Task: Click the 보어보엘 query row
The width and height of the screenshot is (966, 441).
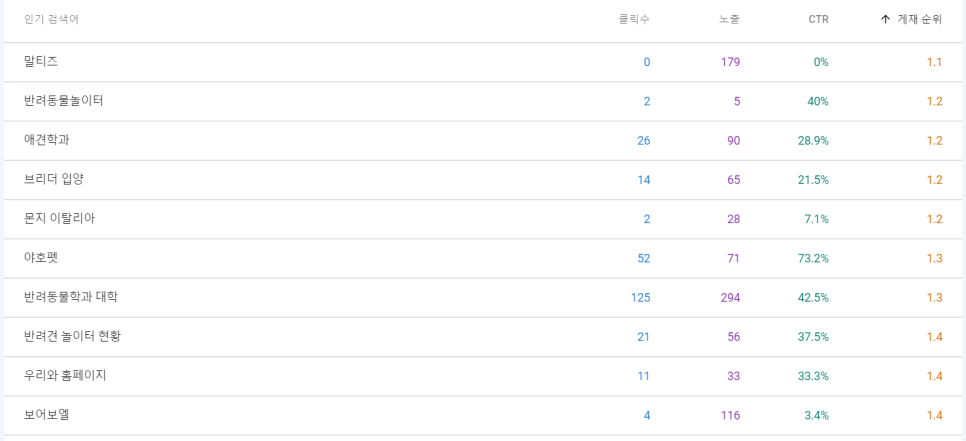Action: (482, 415)
